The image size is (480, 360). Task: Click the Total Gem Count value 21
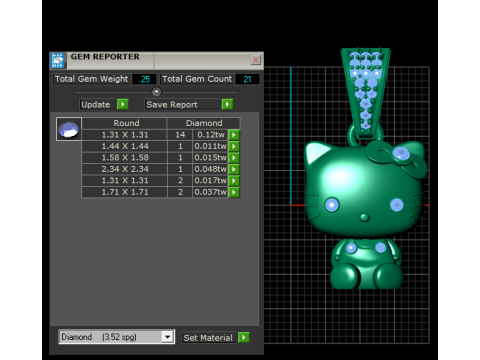coord(247,79)
